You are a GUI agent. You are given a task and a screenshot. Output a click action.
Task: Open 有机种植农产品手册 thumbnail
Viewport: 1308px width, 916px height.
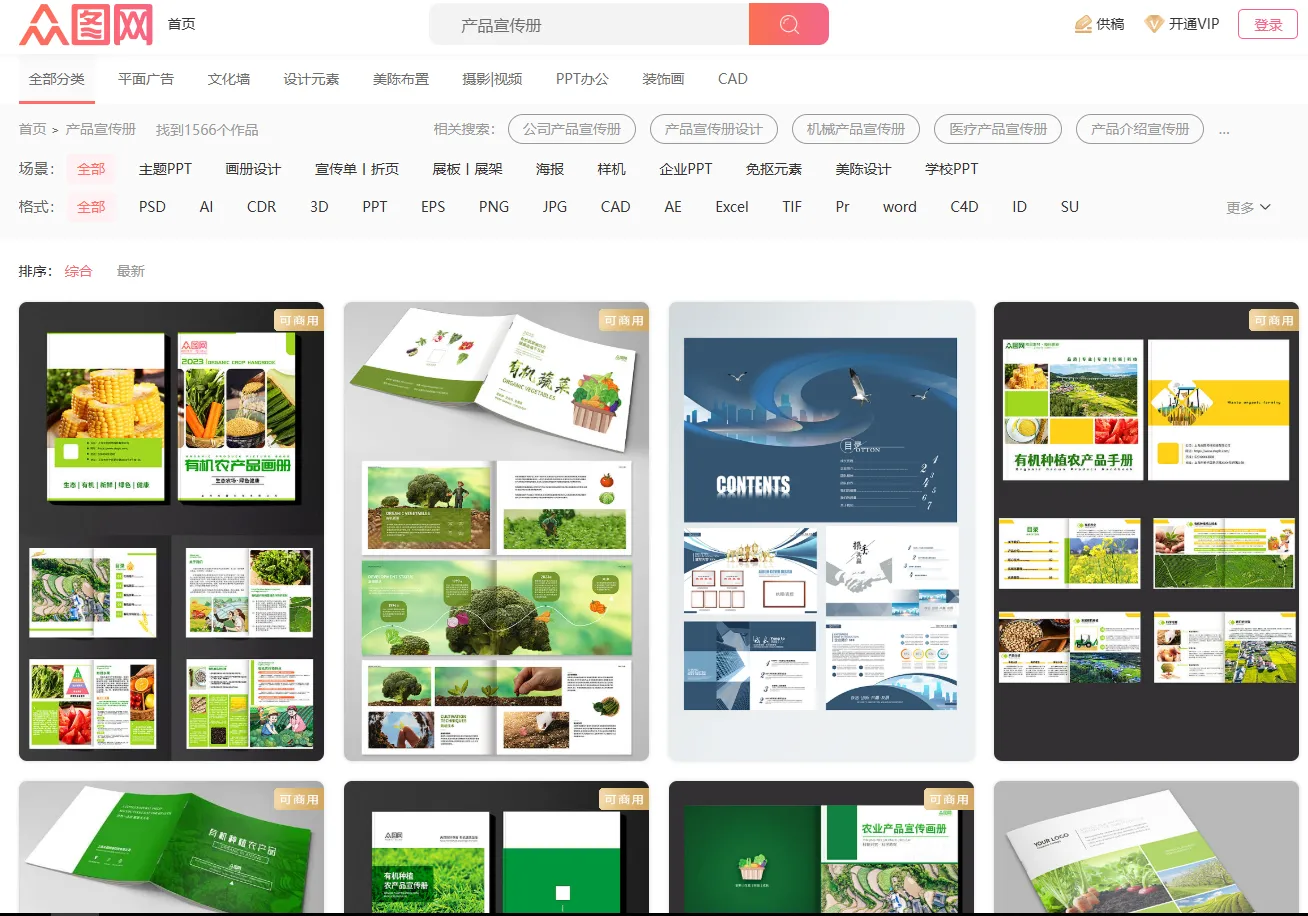pyautogui.click(x=1146, y=531)
